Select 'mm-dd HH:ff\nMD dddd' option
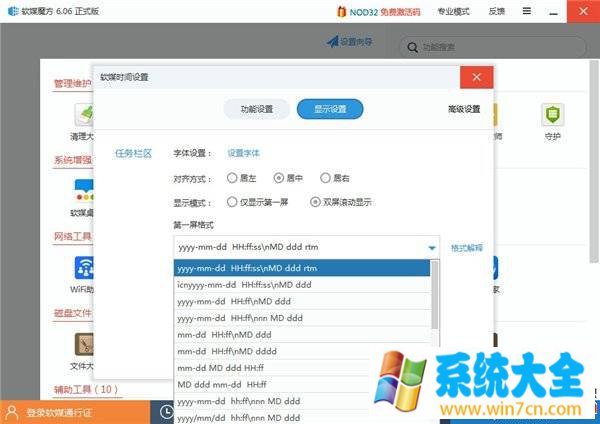Screen dimensions: 600x424 (x=272, y=351)
